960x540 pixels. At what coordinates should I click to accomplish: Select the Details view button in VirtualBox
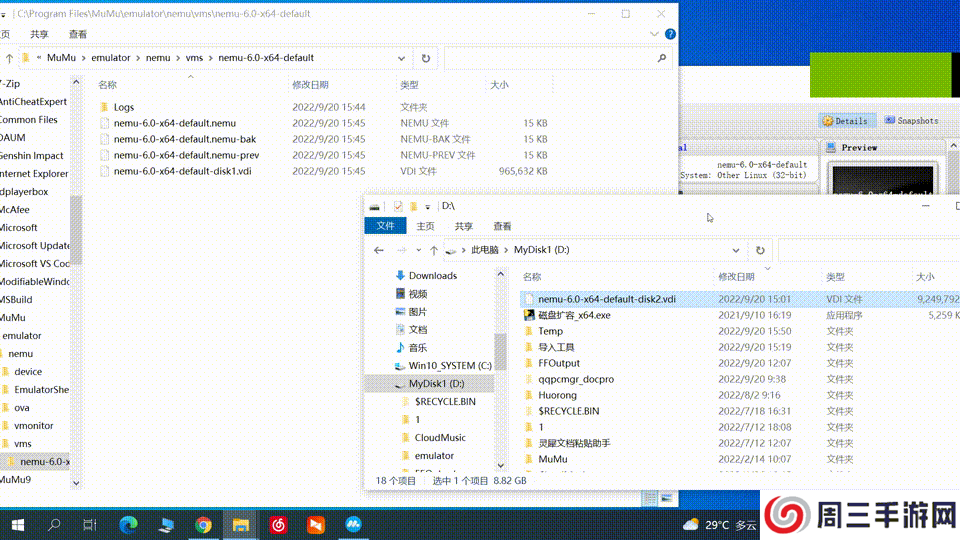coord(844,121)
